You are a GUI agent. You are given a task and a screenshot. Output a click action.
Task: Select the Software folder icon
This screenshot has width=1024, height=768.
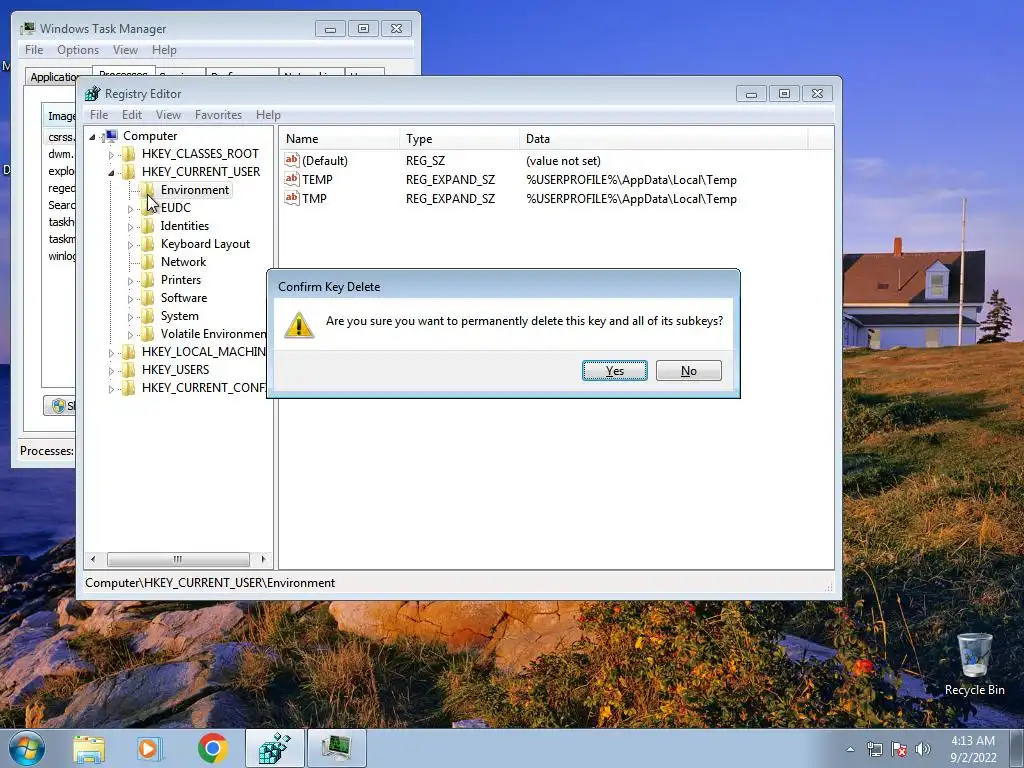pyautogui.click(x=148, y=298)
